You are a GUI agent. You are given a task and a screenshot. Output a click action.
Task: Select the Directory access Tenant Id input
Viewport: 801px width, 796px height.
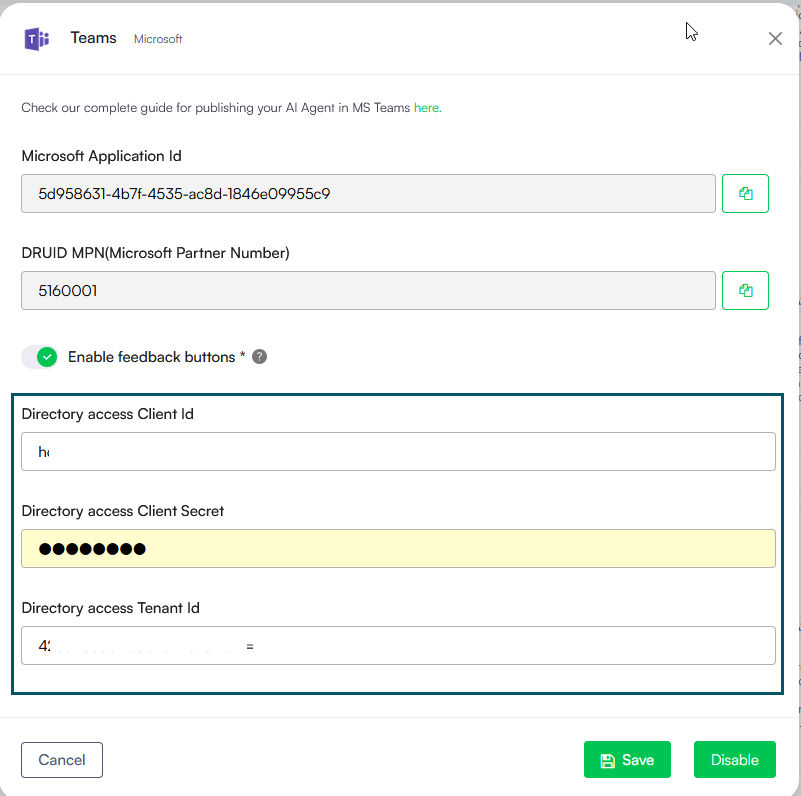pos(398,646)
